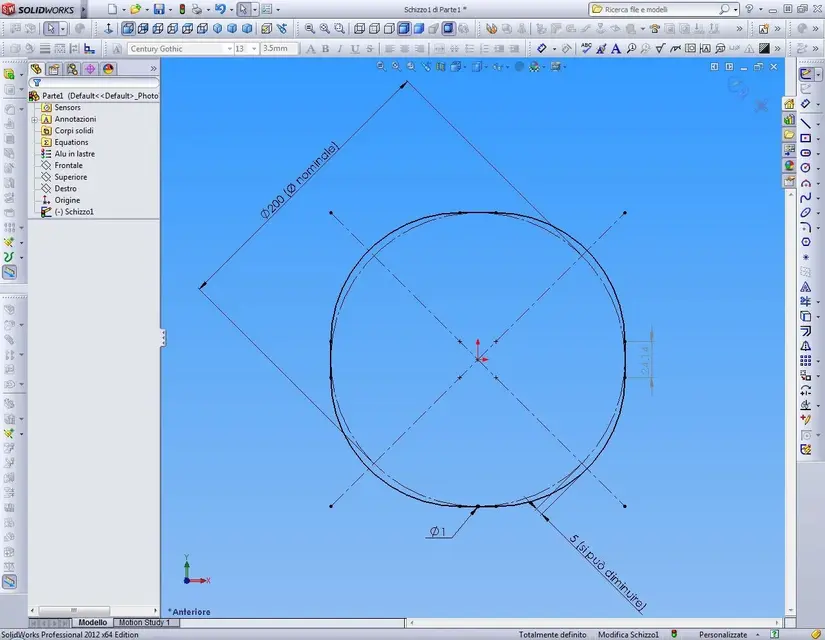This screenshot has height=640, width=825.
Task: Select the Origine item in the tree
Action: point(67,200)
